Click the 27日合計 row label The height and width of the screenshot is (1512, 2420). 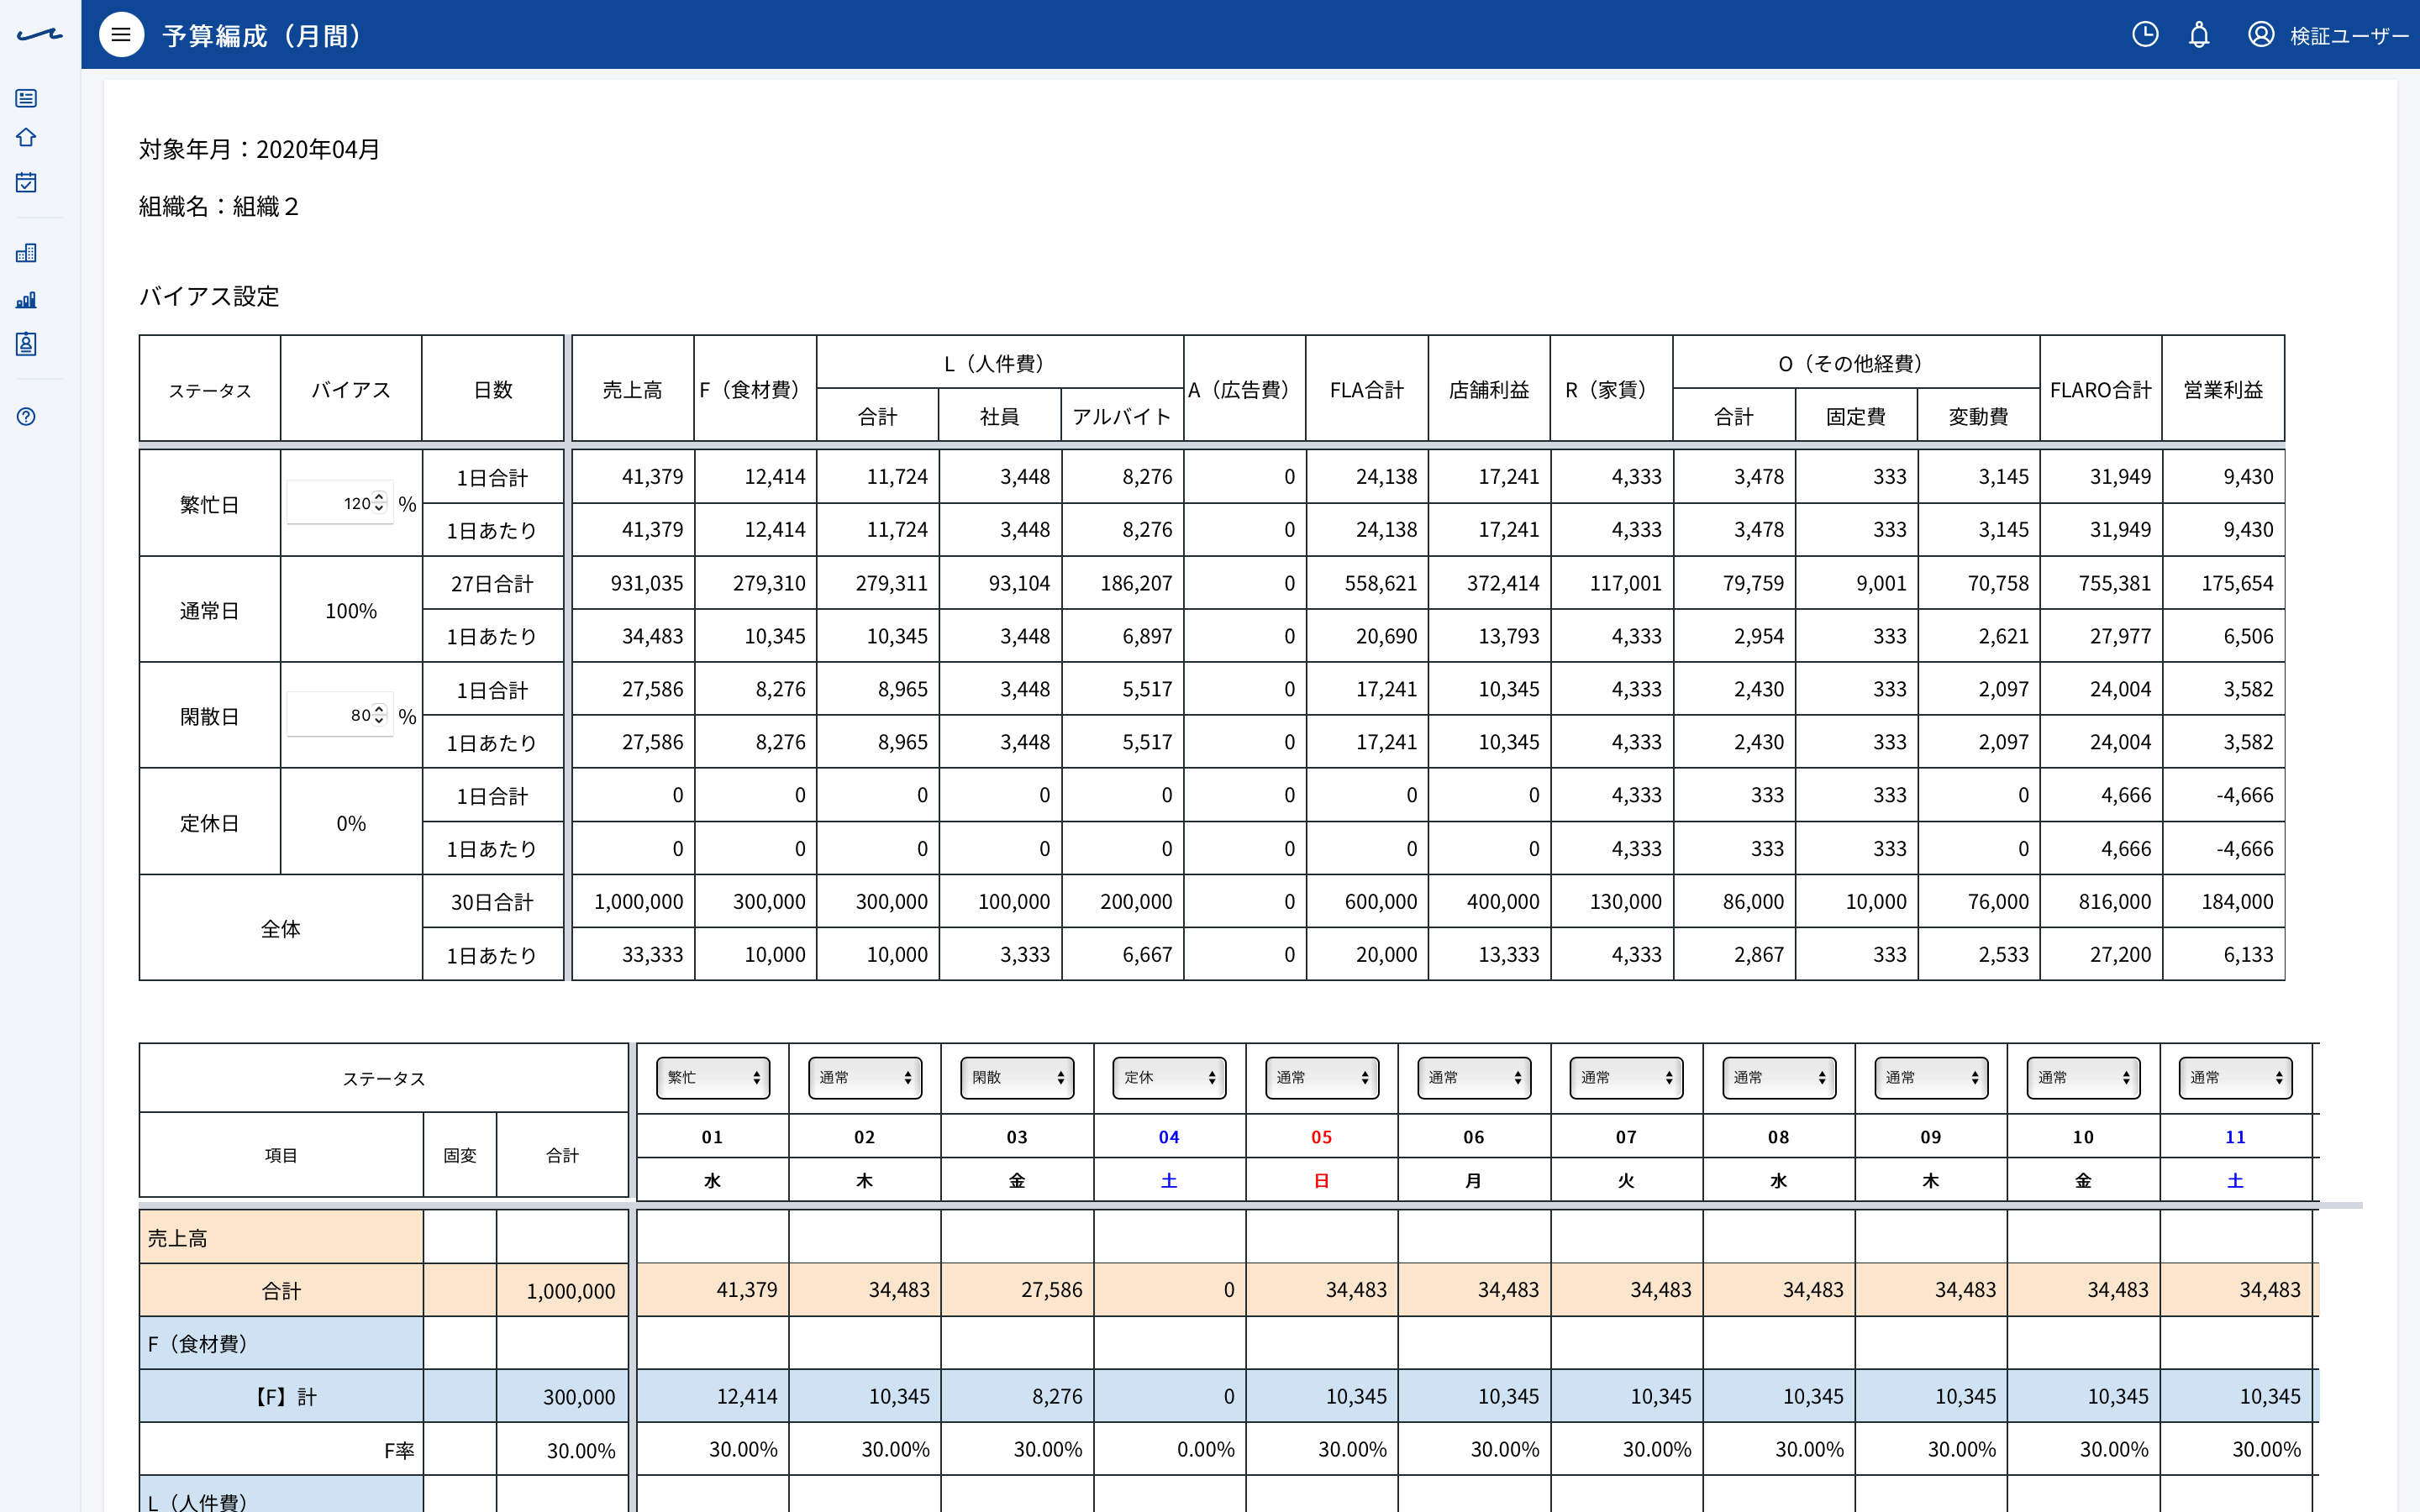click(493, 583)
